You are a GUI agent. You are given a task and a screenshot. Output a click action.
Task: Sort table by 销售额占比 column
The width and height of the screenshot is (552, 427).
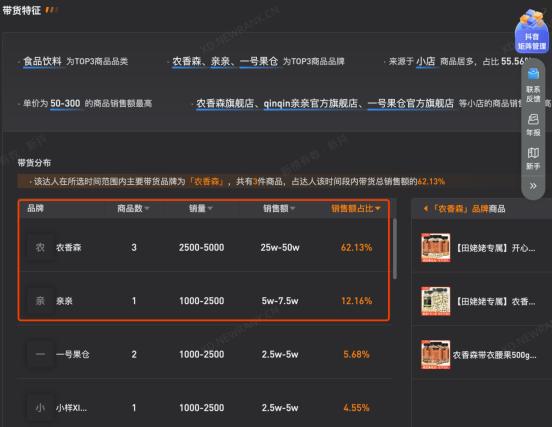pos(356,208)
